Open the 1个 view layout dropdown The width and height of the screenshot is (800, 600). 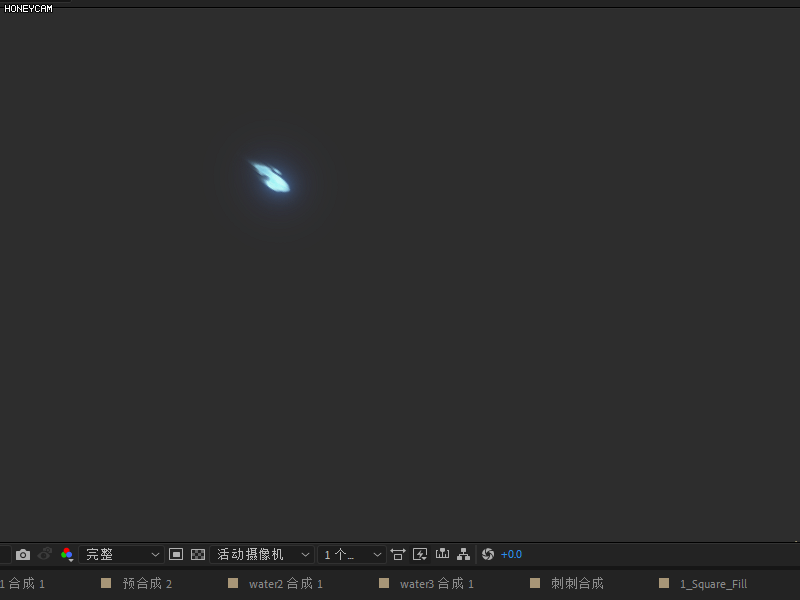tap(351, 555)
